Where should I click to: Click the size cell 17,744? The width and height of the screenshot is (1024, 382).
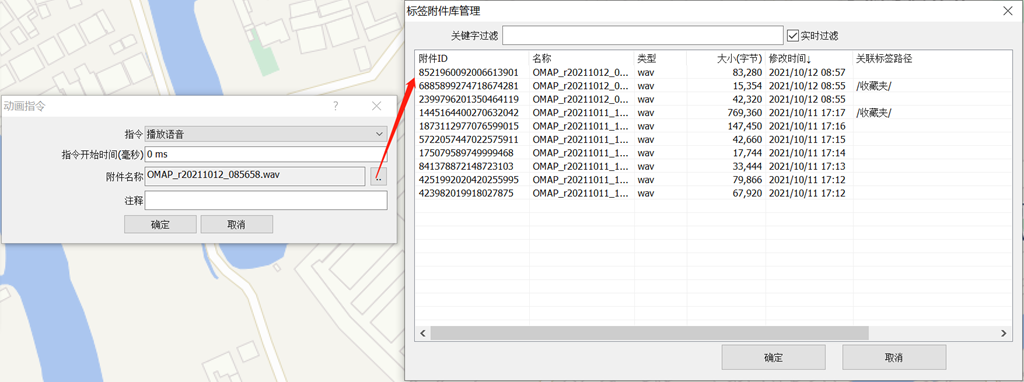pos(746,153)
